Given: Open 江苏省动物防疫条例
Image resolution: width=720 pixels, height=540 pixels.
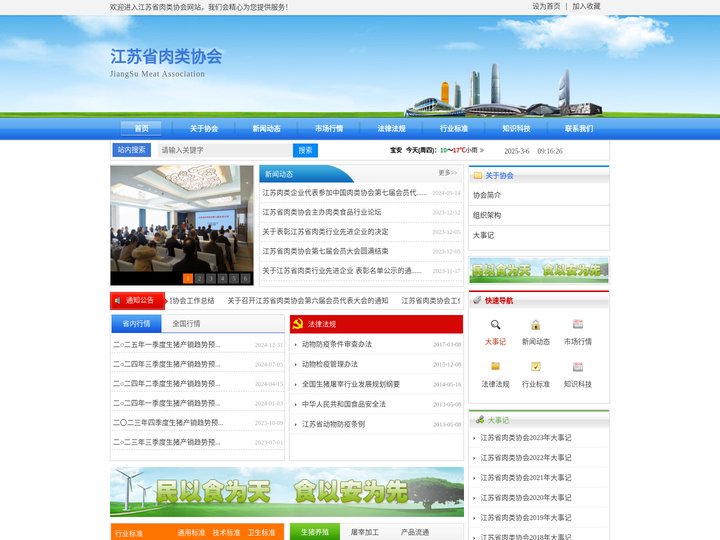Looking at the screenshot, I should [x=333, y=424].
